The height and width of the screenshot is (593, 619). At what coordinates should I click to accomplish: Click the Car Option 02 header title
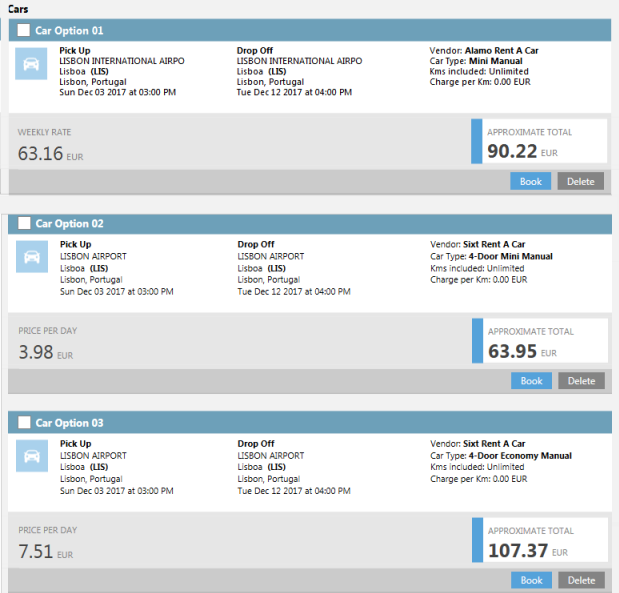point(69,224)
